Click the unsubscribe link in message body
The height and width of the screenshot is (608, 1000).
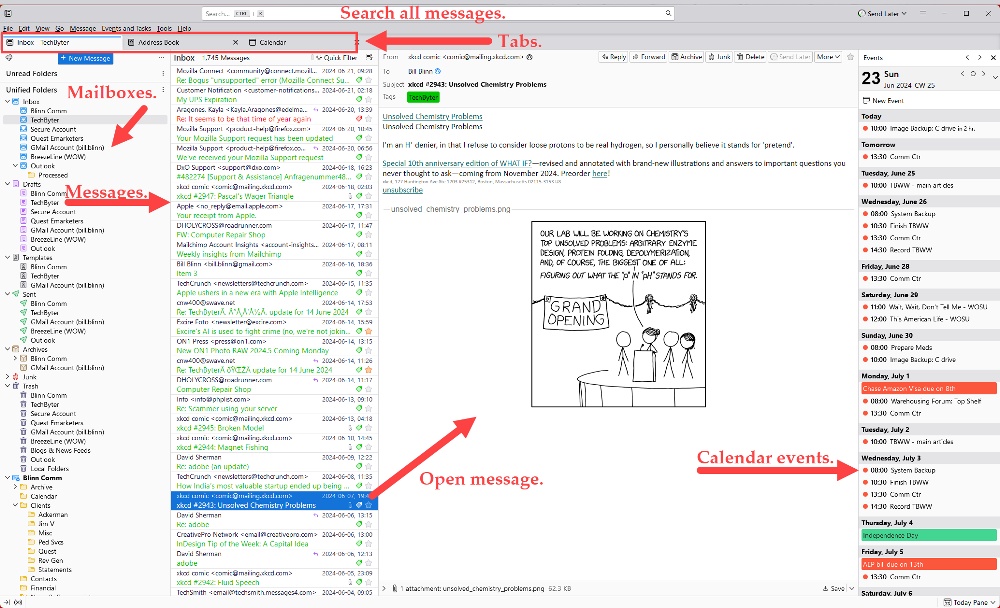(402, 190)
